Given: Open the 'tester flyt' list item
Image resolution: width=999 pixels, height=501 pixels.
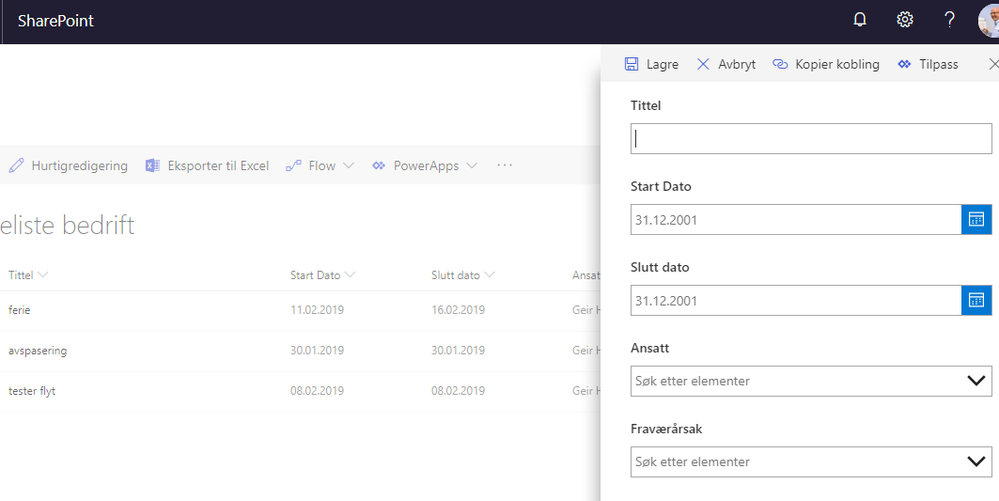Looking at the screenshot, I should coord(32,391).
